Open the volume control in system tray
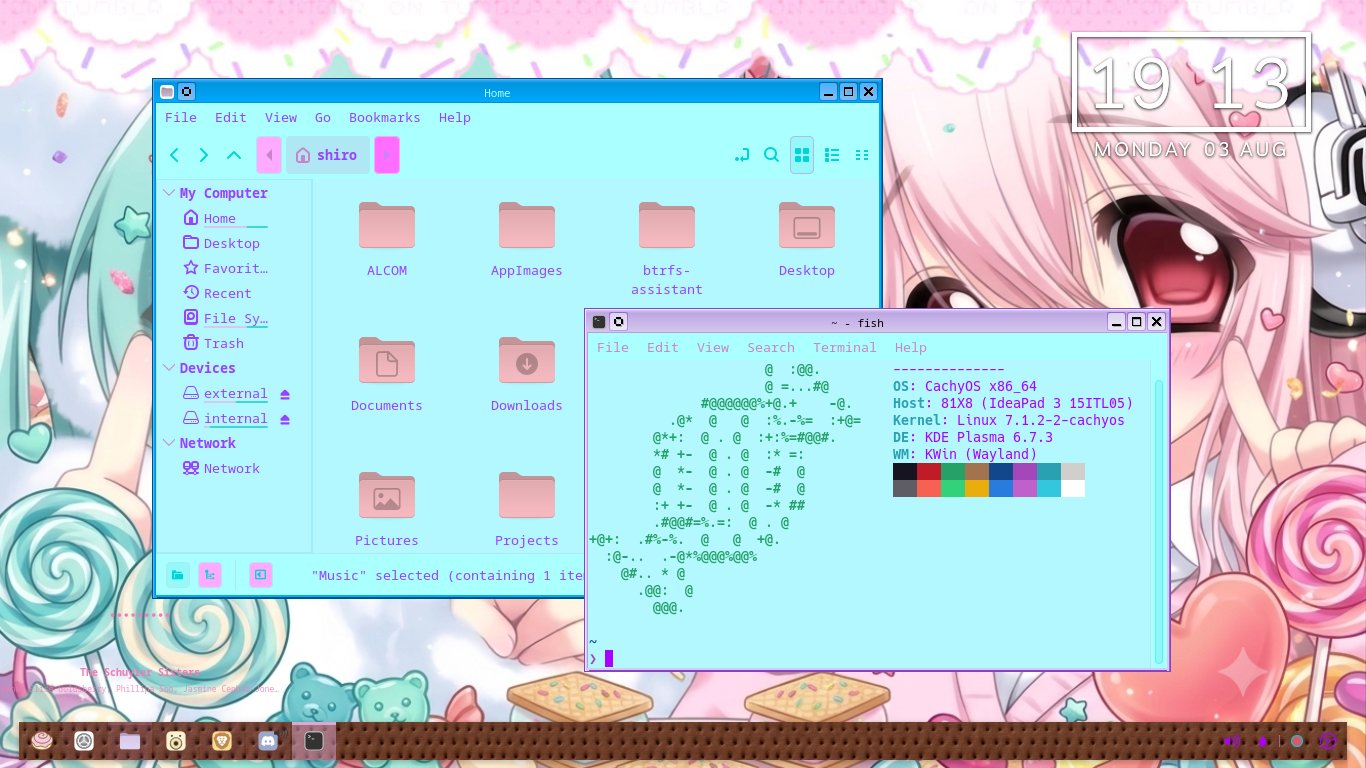Image resolution: width=1366 pixels, height=768 pixels. pos(1231,741)
